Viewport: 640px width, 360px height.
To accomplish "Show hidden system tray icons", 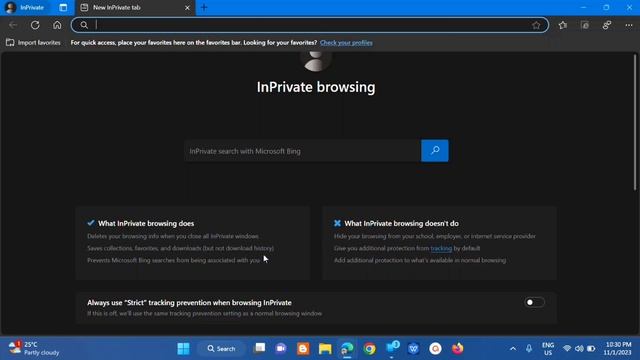I will [x=513, y=349].
